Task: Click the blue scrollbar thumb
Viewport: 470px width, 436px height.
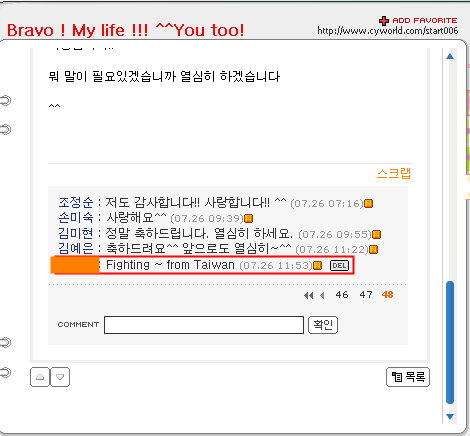Action: tap(450, 342)
